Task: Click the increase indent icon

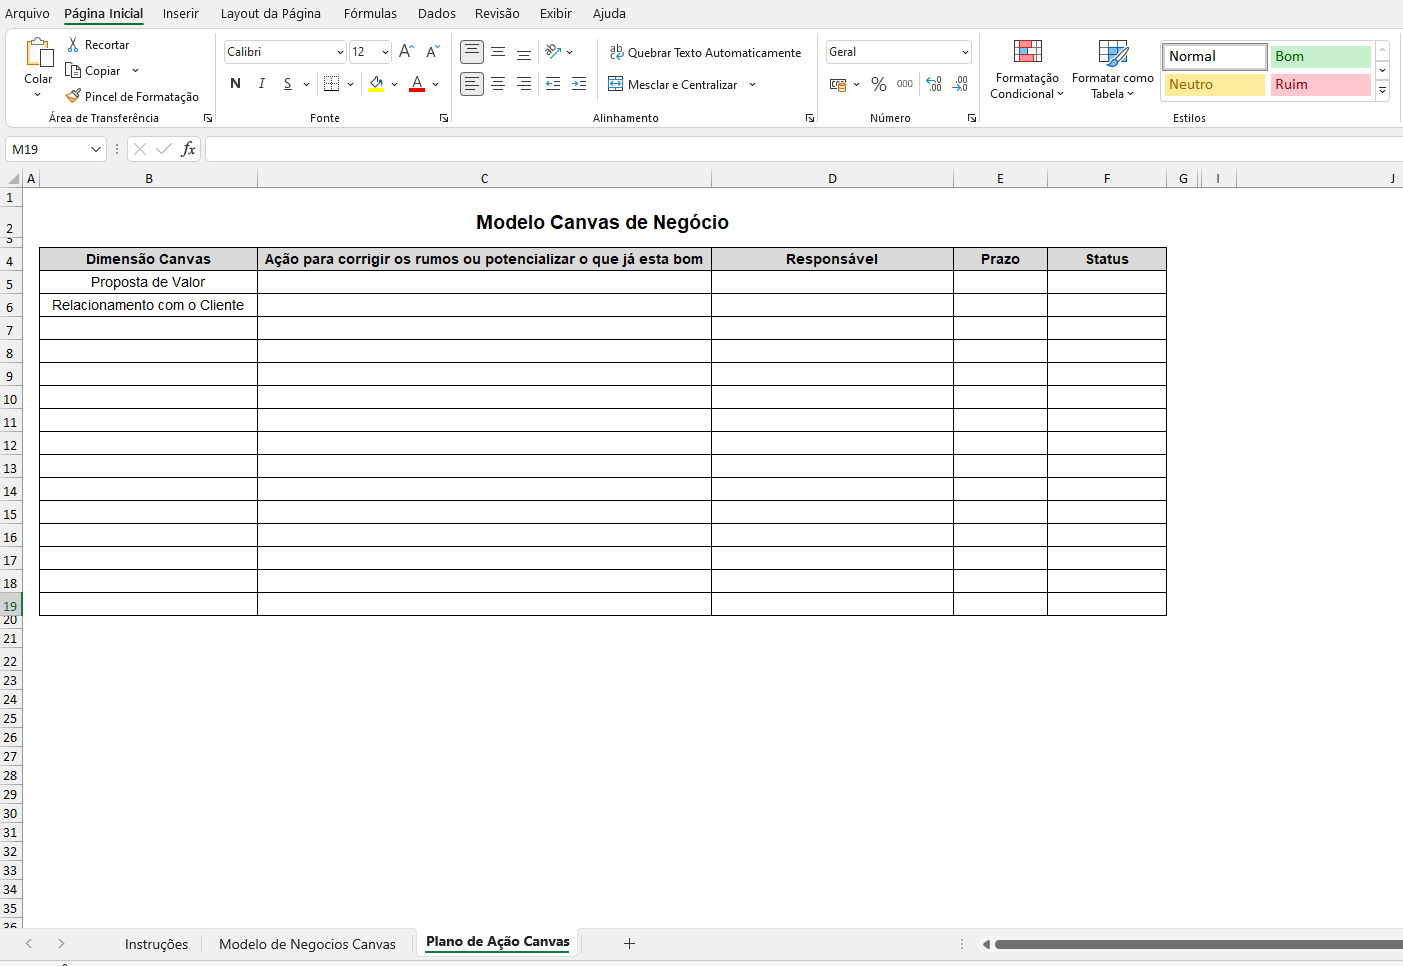Action: coord(579,84)
